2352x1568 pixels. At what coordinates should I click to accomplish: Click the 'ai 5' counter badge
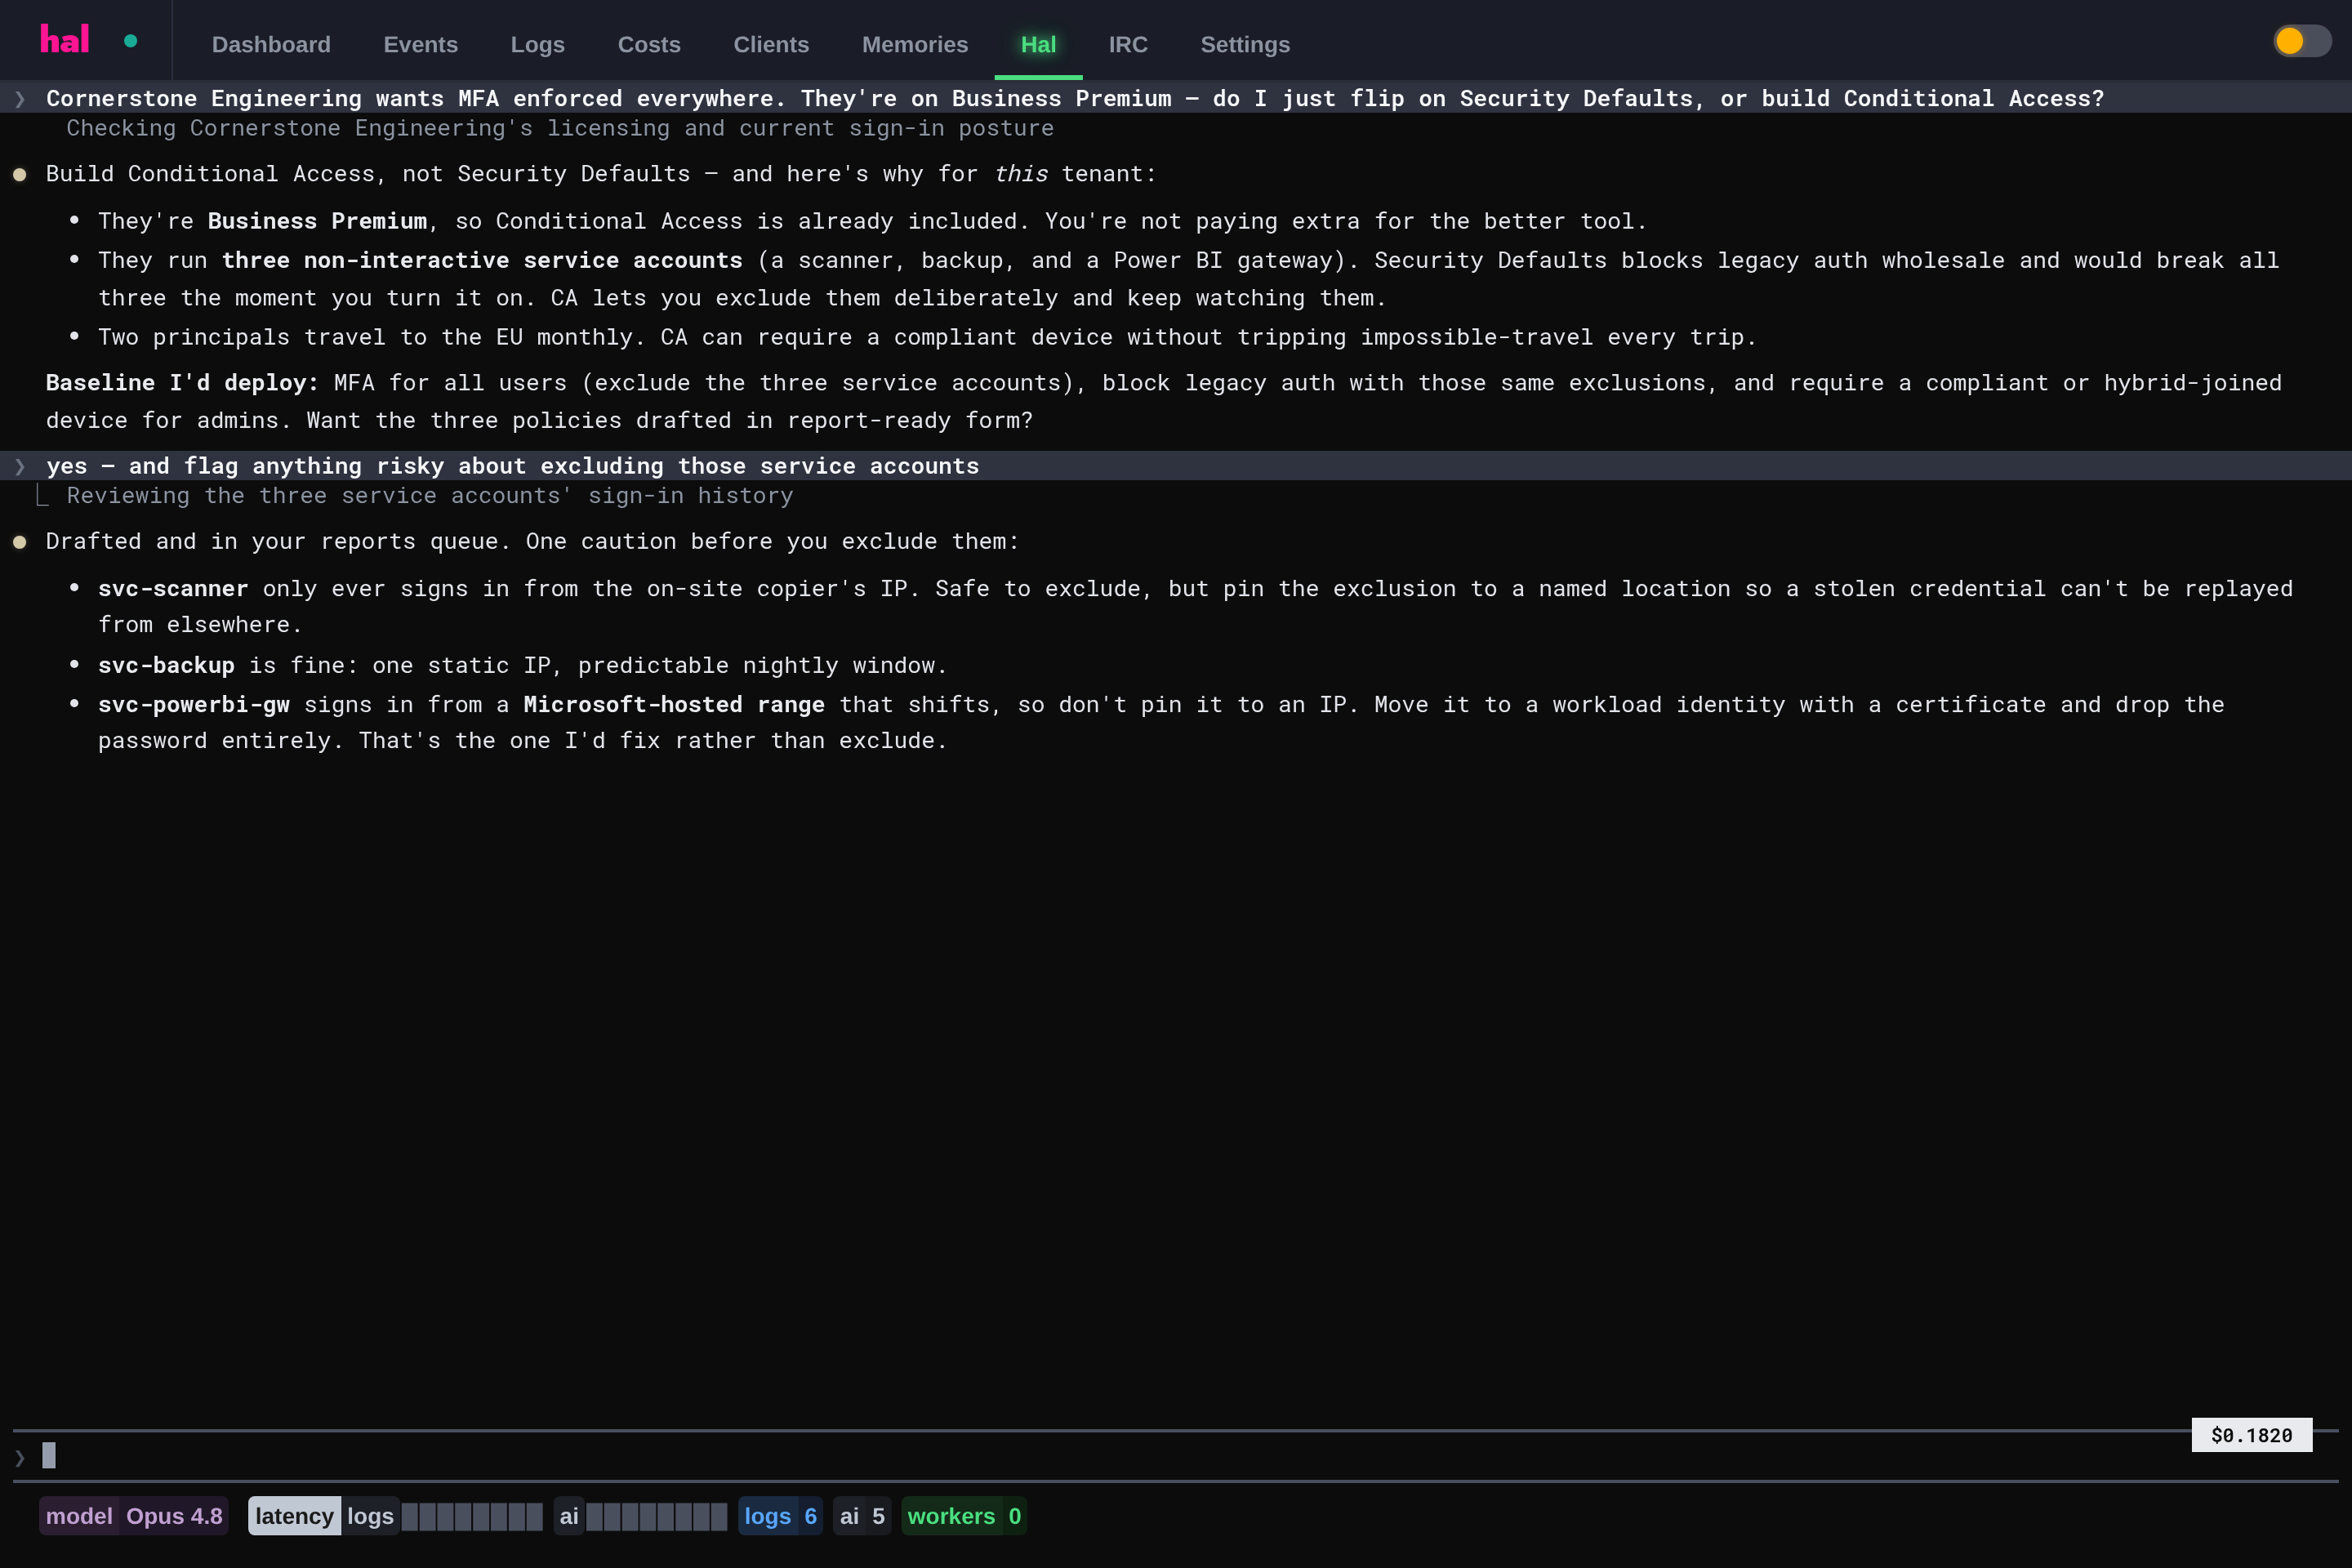862,1516
